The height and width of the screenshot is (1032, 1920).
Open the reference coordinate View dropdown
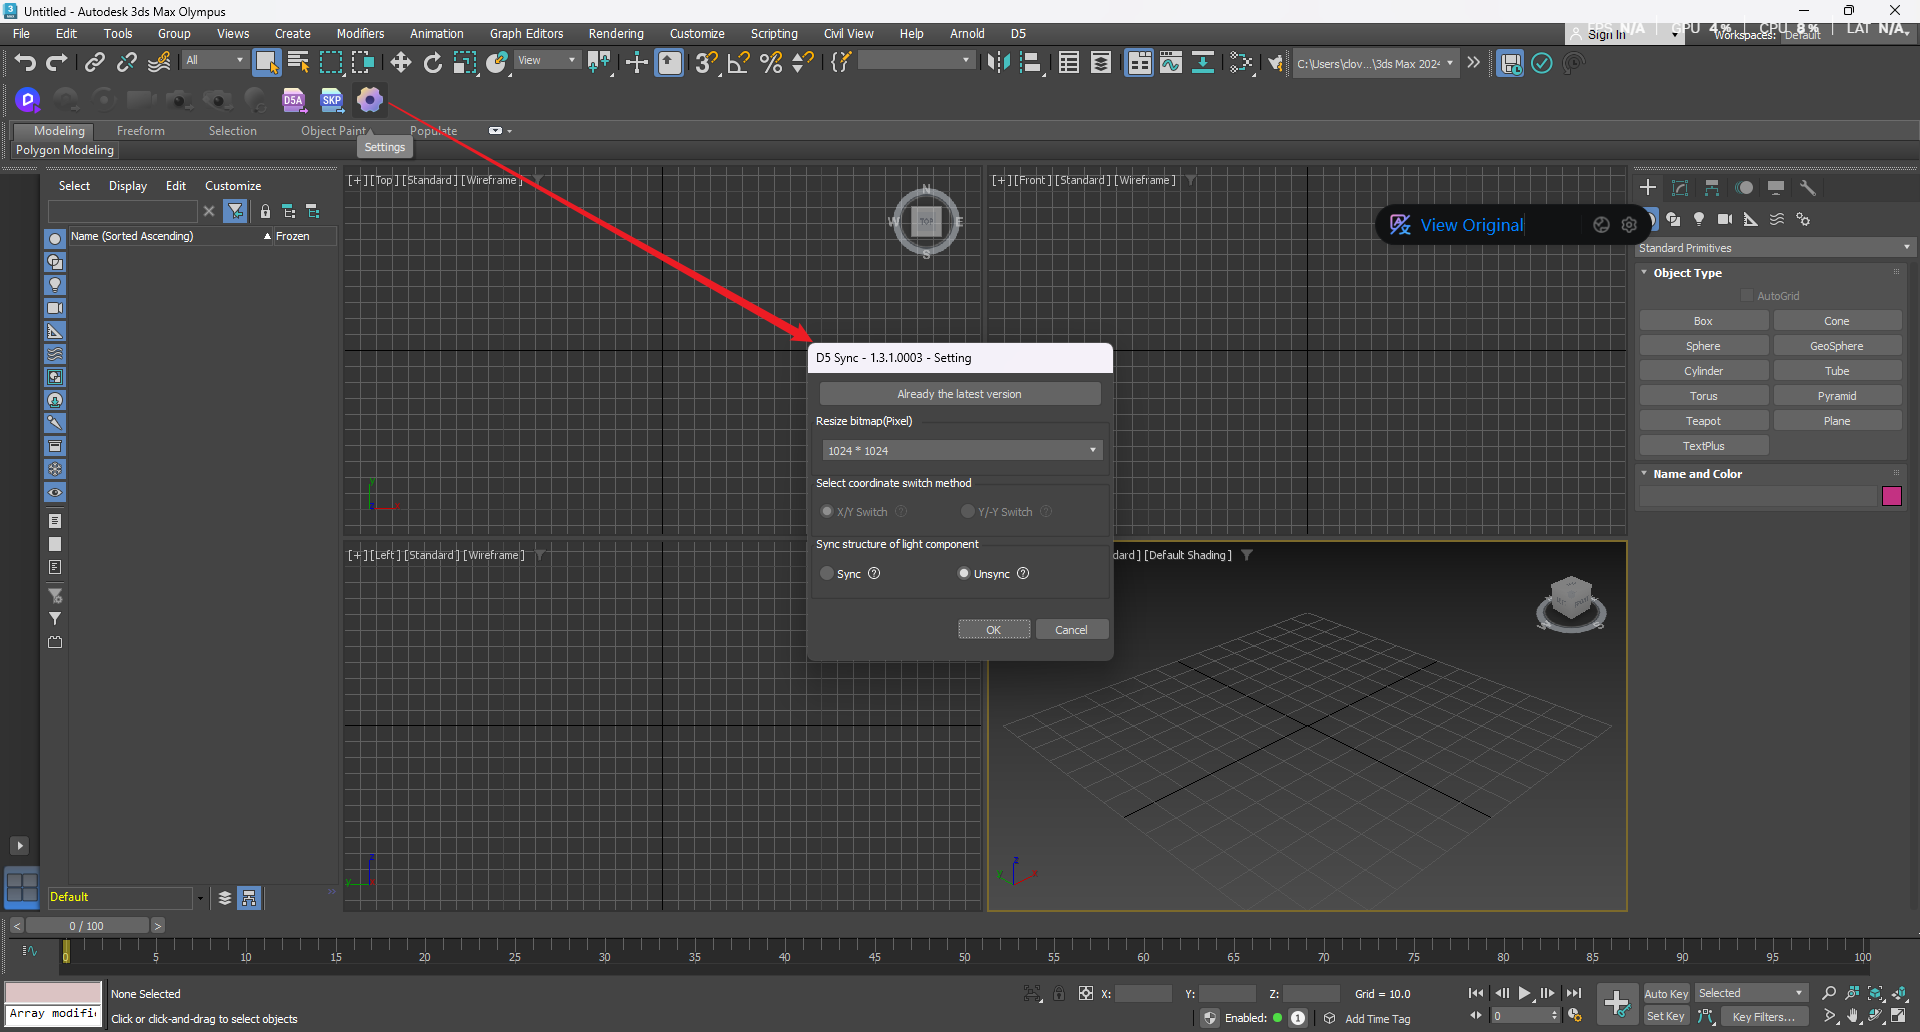click(547, 61)
